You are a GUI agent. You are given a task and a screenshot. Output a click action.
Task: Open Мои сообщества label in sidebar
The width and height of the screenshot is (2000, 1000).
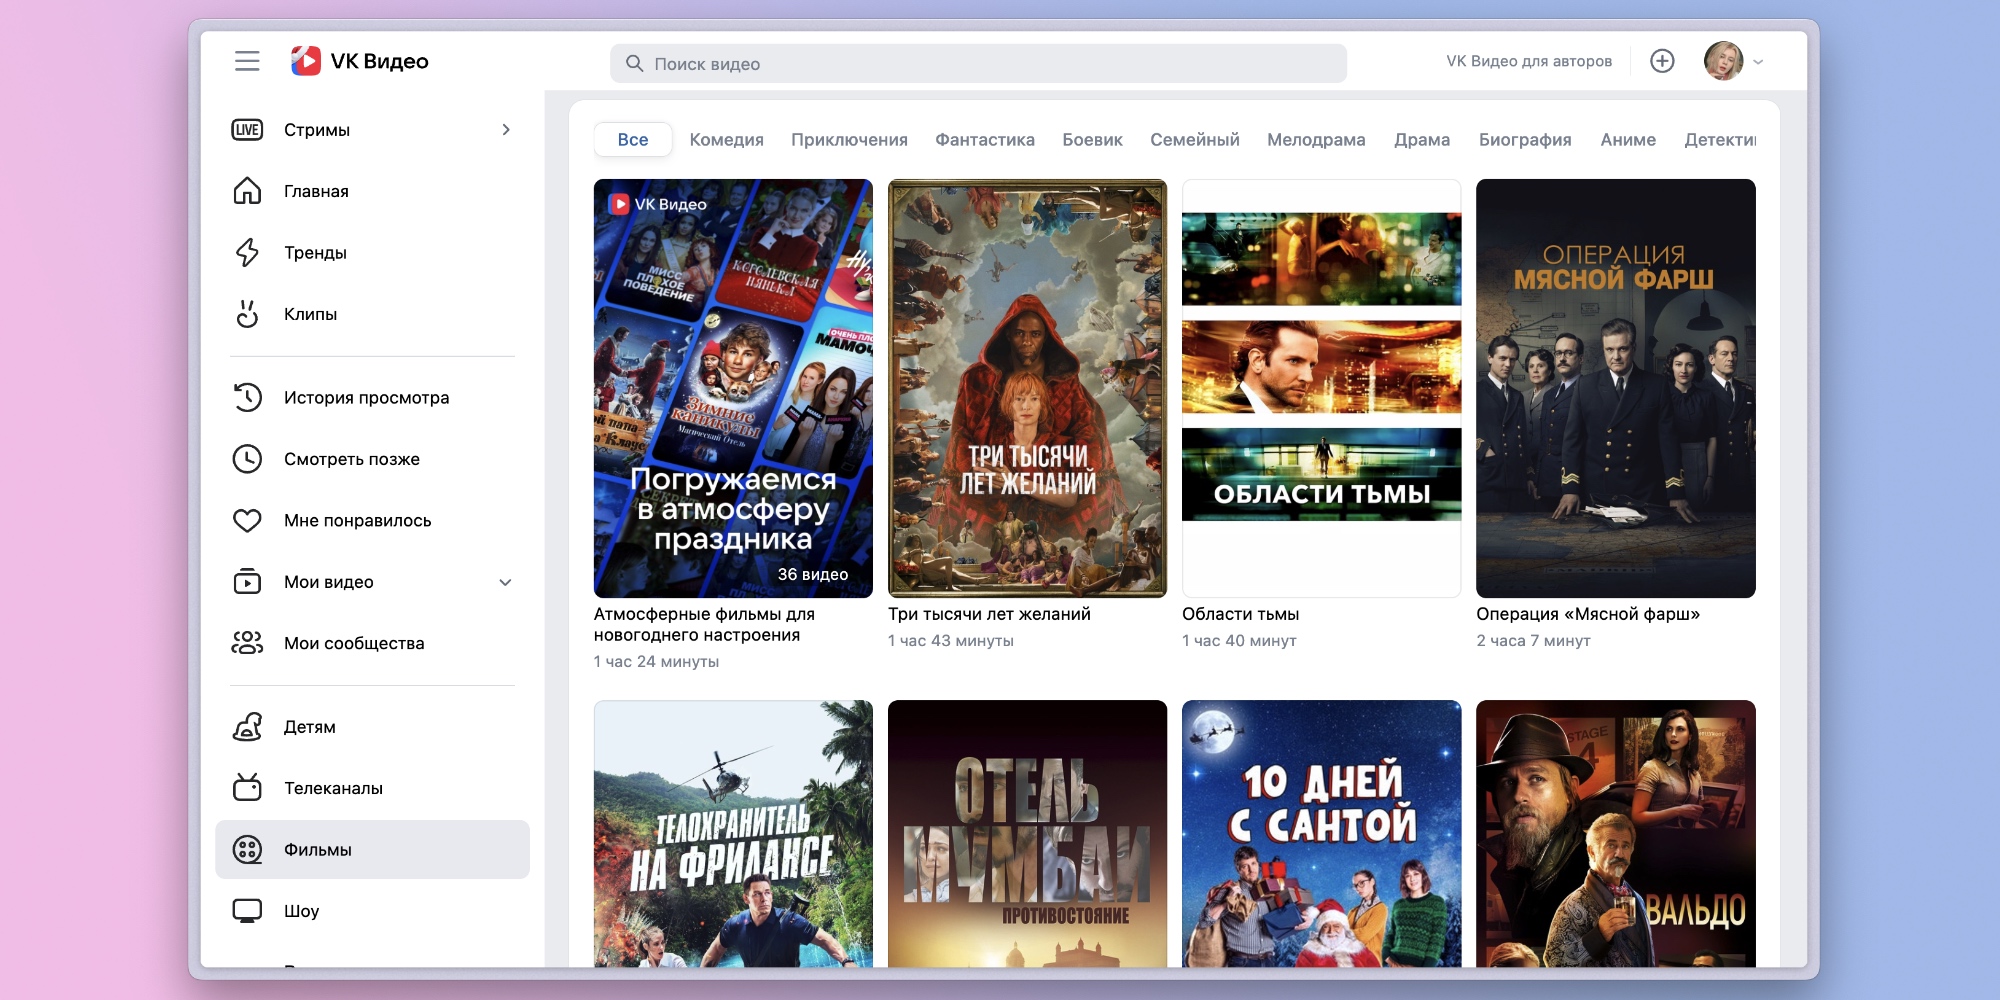click(354, 643)
